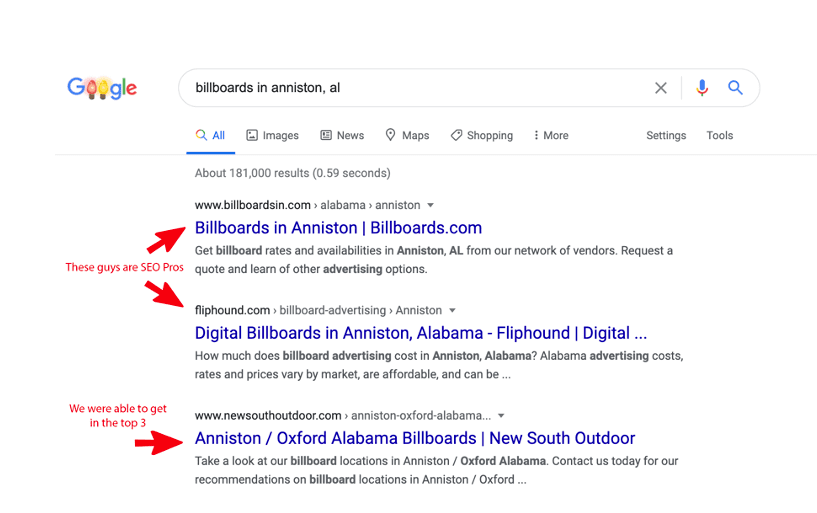
Task: Select the All results tab
Action: click(211, 135)
